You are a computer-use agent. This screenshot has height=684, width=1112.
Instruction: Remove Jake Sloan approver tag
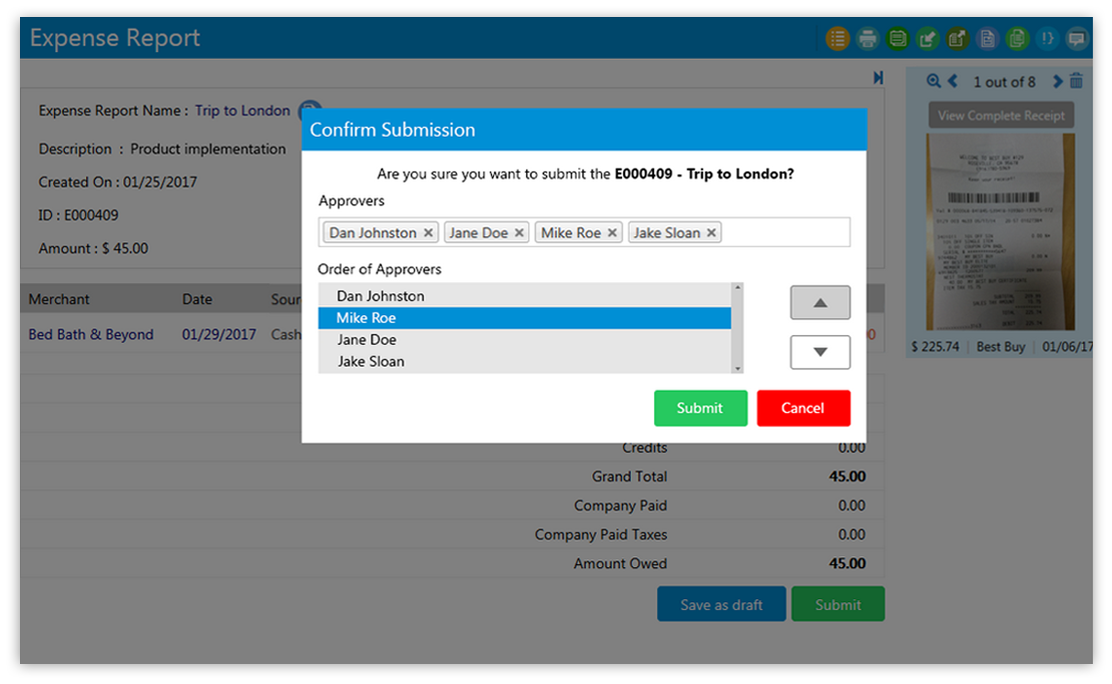click(x=711, y=233)
